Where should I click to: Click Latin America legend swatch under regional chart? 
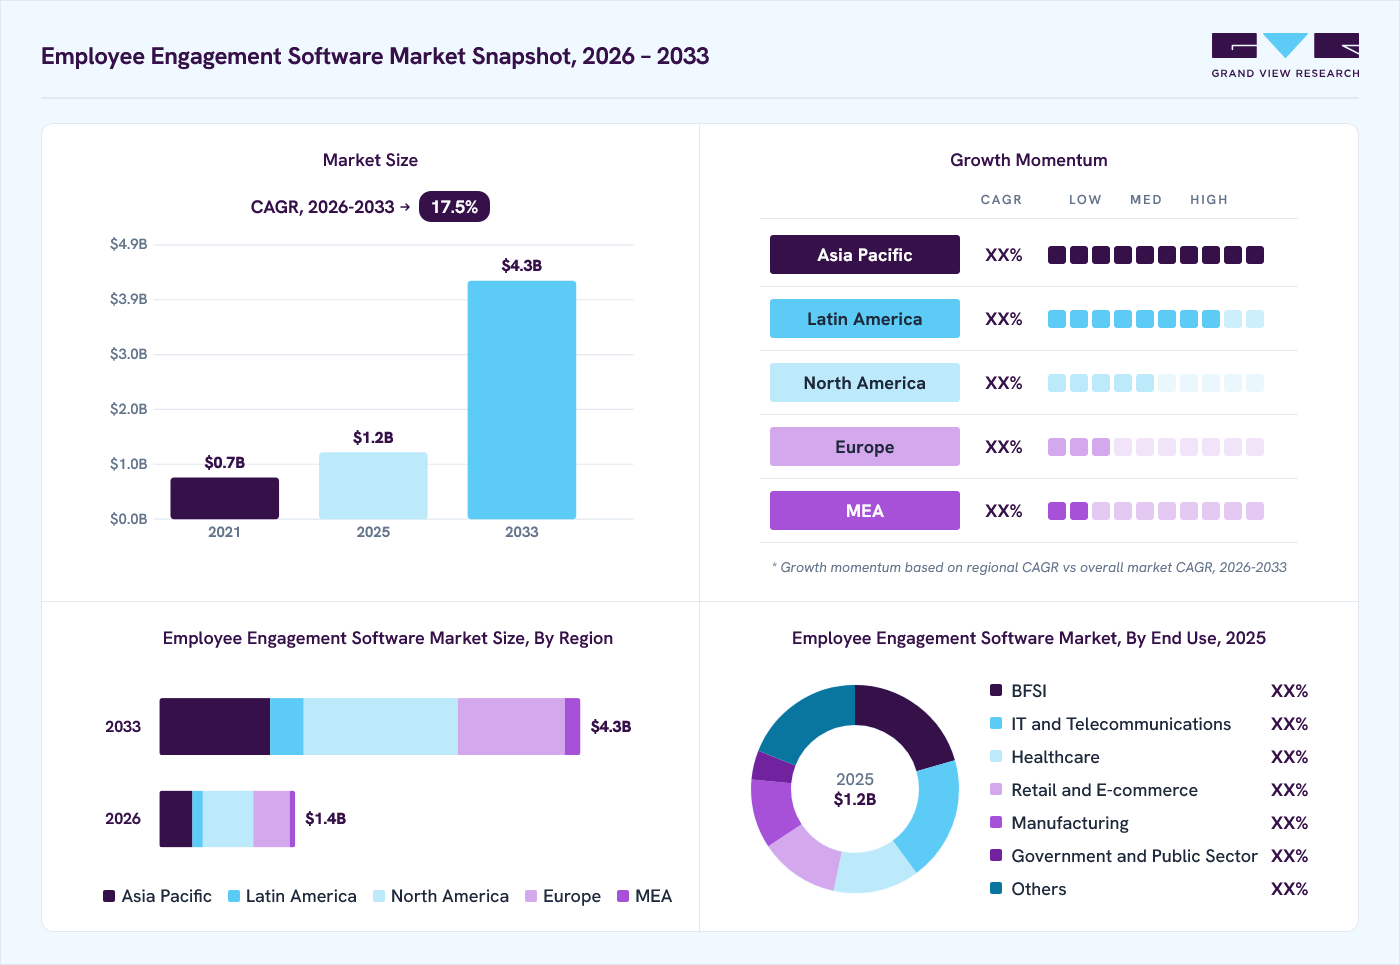coord(234,896)
